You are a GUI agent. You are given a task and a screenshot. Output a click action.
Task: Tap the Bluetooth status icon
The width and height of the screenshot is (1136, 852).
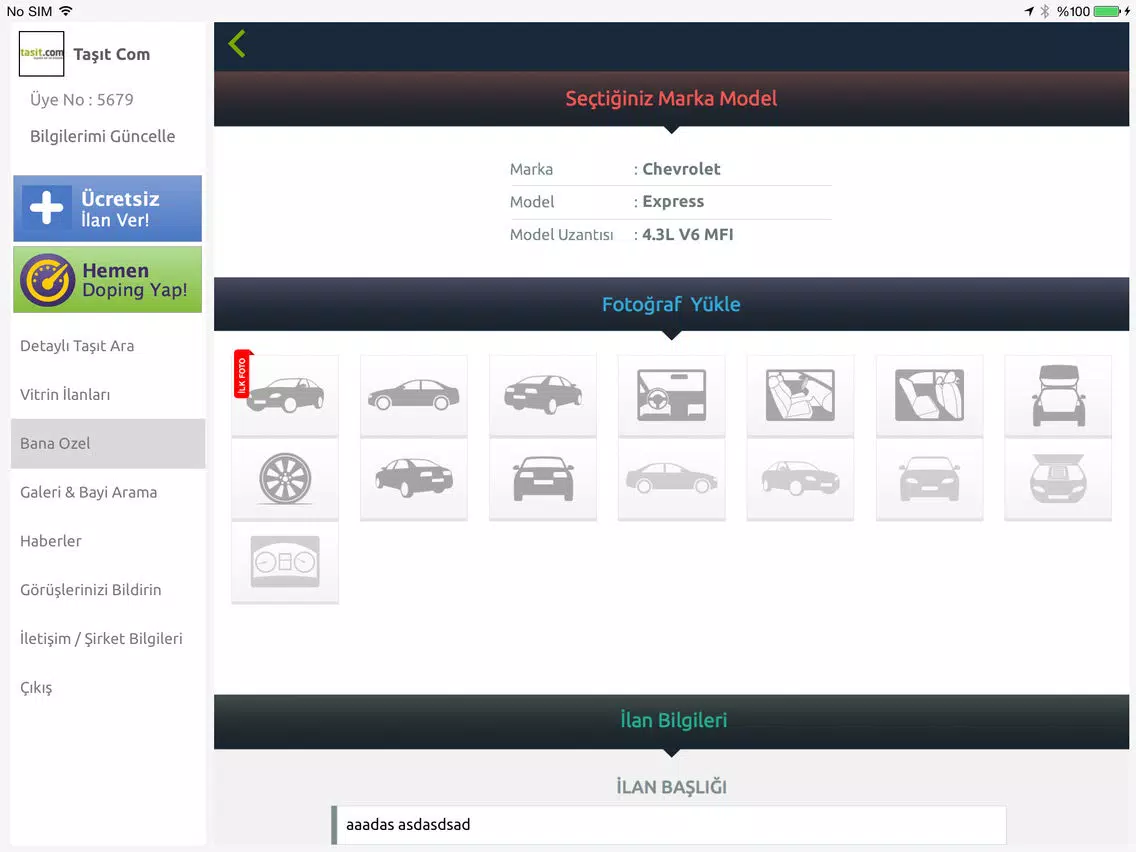[1045, 11]
